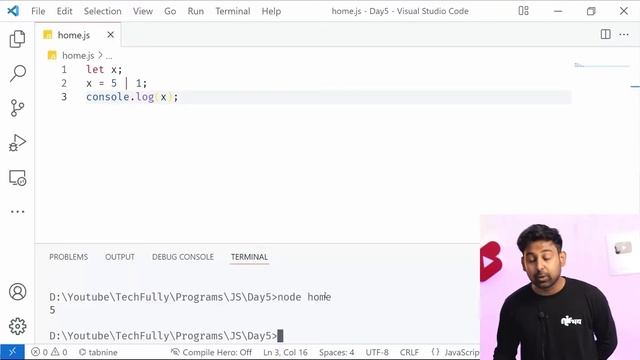Open the Terminal menu
Image resolution: width=640 pixels, height=360 pixels.
[233, 11]
